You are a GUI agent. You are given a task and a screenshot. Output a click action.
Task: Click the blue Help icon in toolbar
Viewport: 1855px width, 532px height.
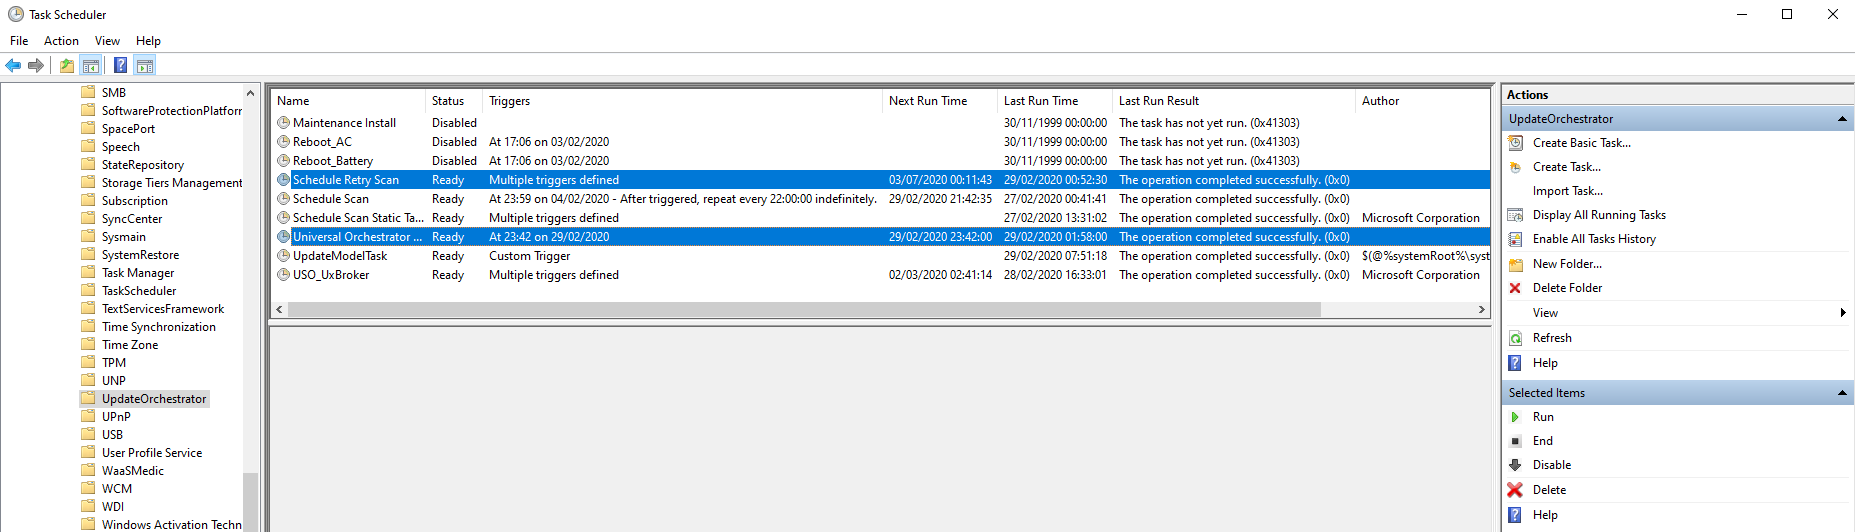click(120, 66)
